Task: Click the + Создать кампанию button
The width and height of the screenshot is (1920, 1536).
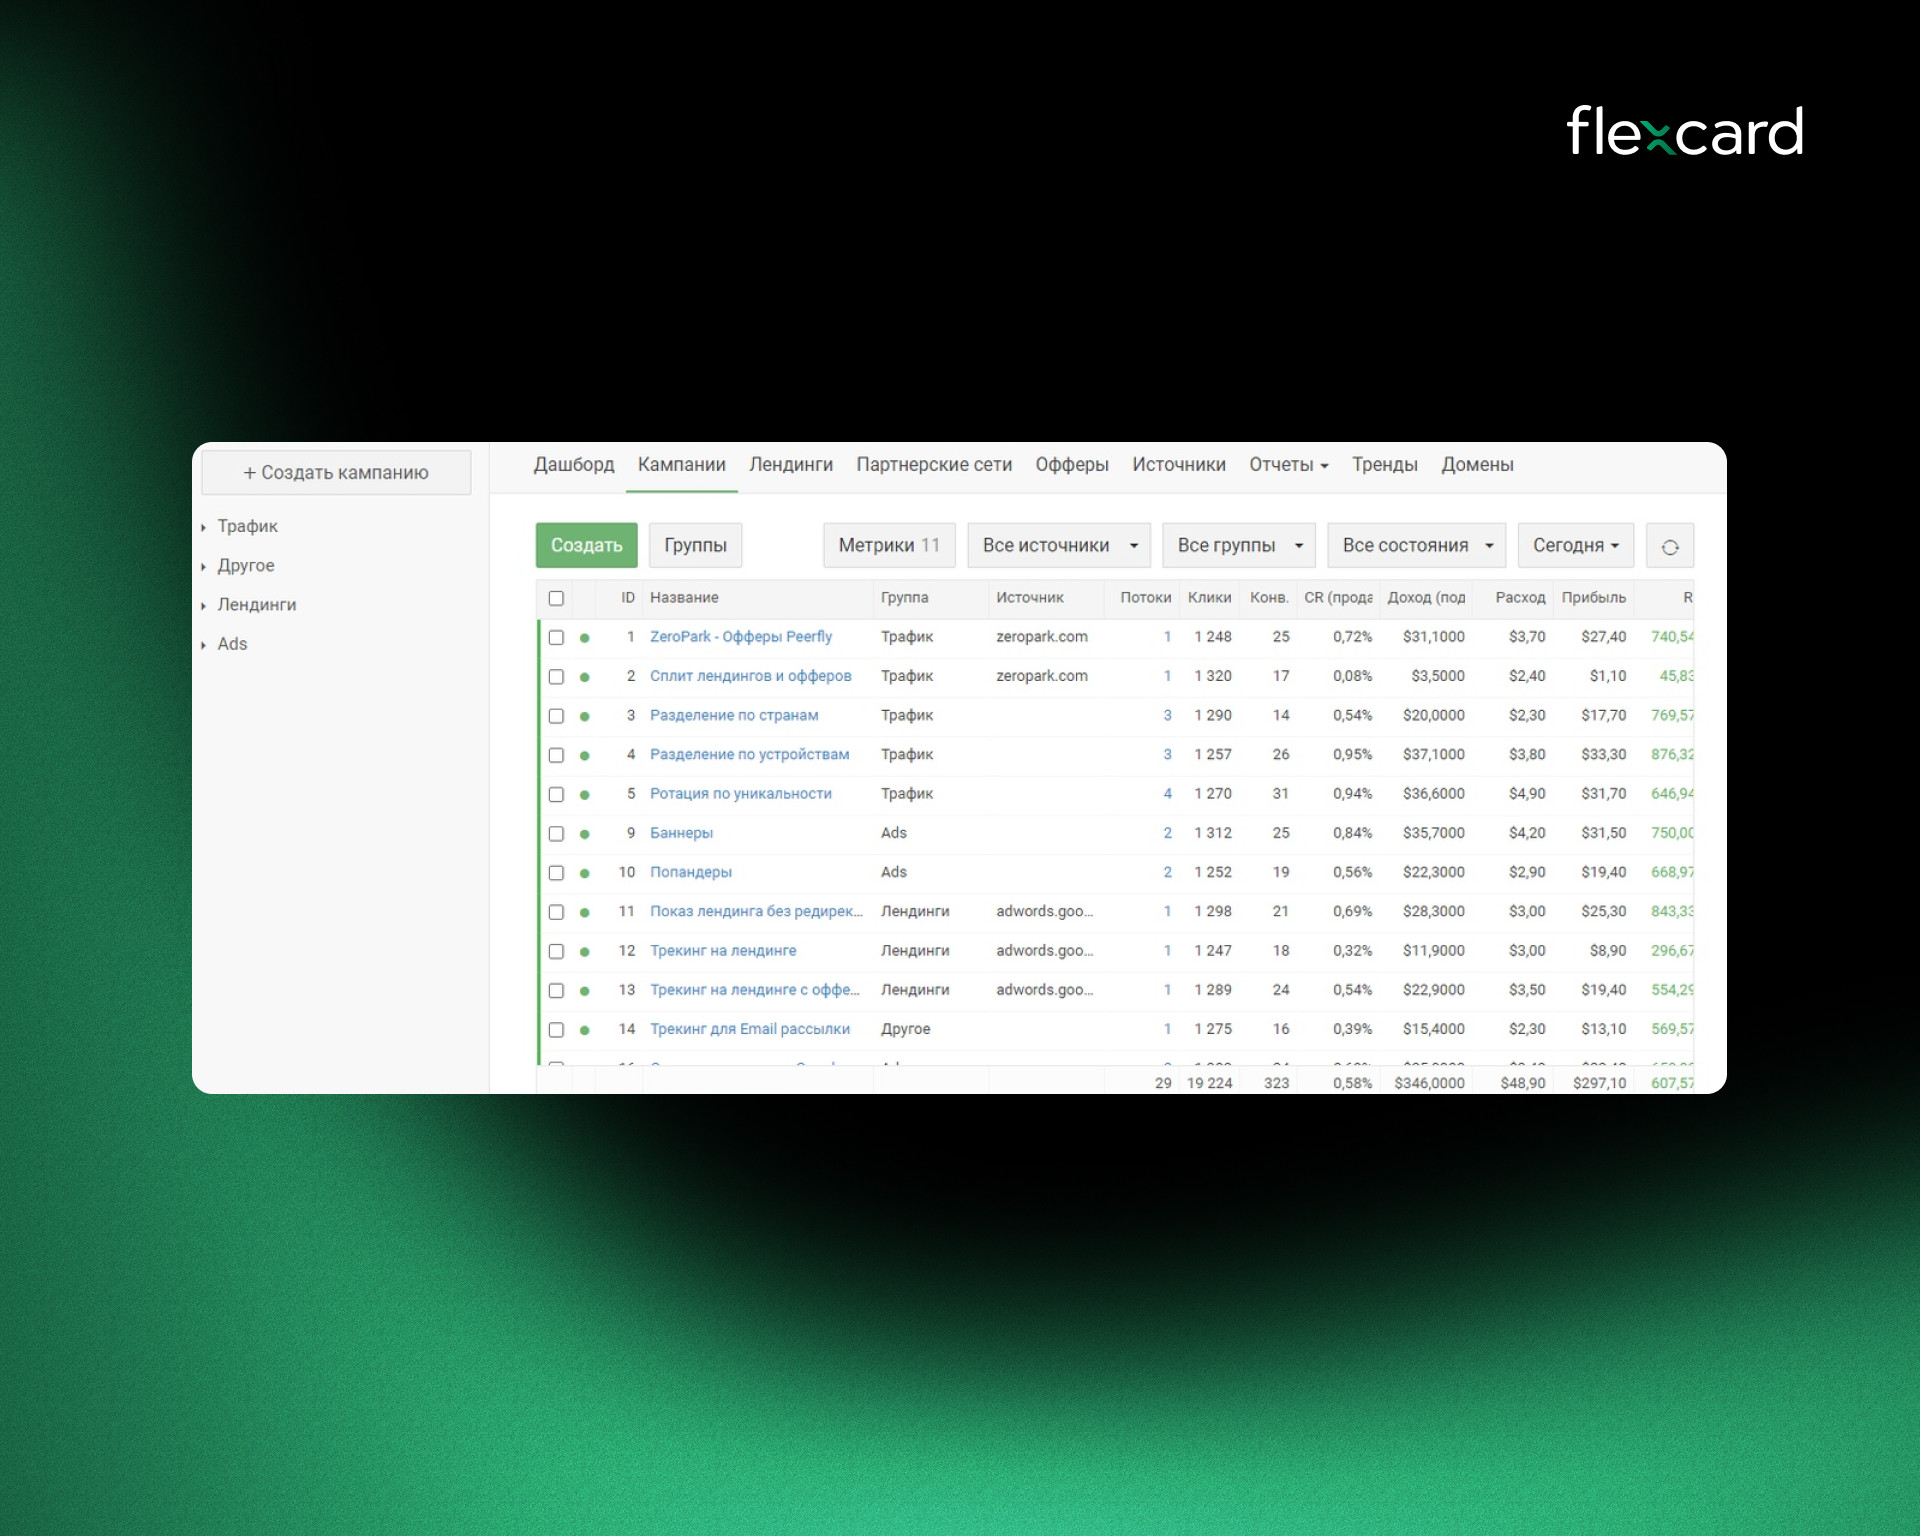Action: [336, 473]
